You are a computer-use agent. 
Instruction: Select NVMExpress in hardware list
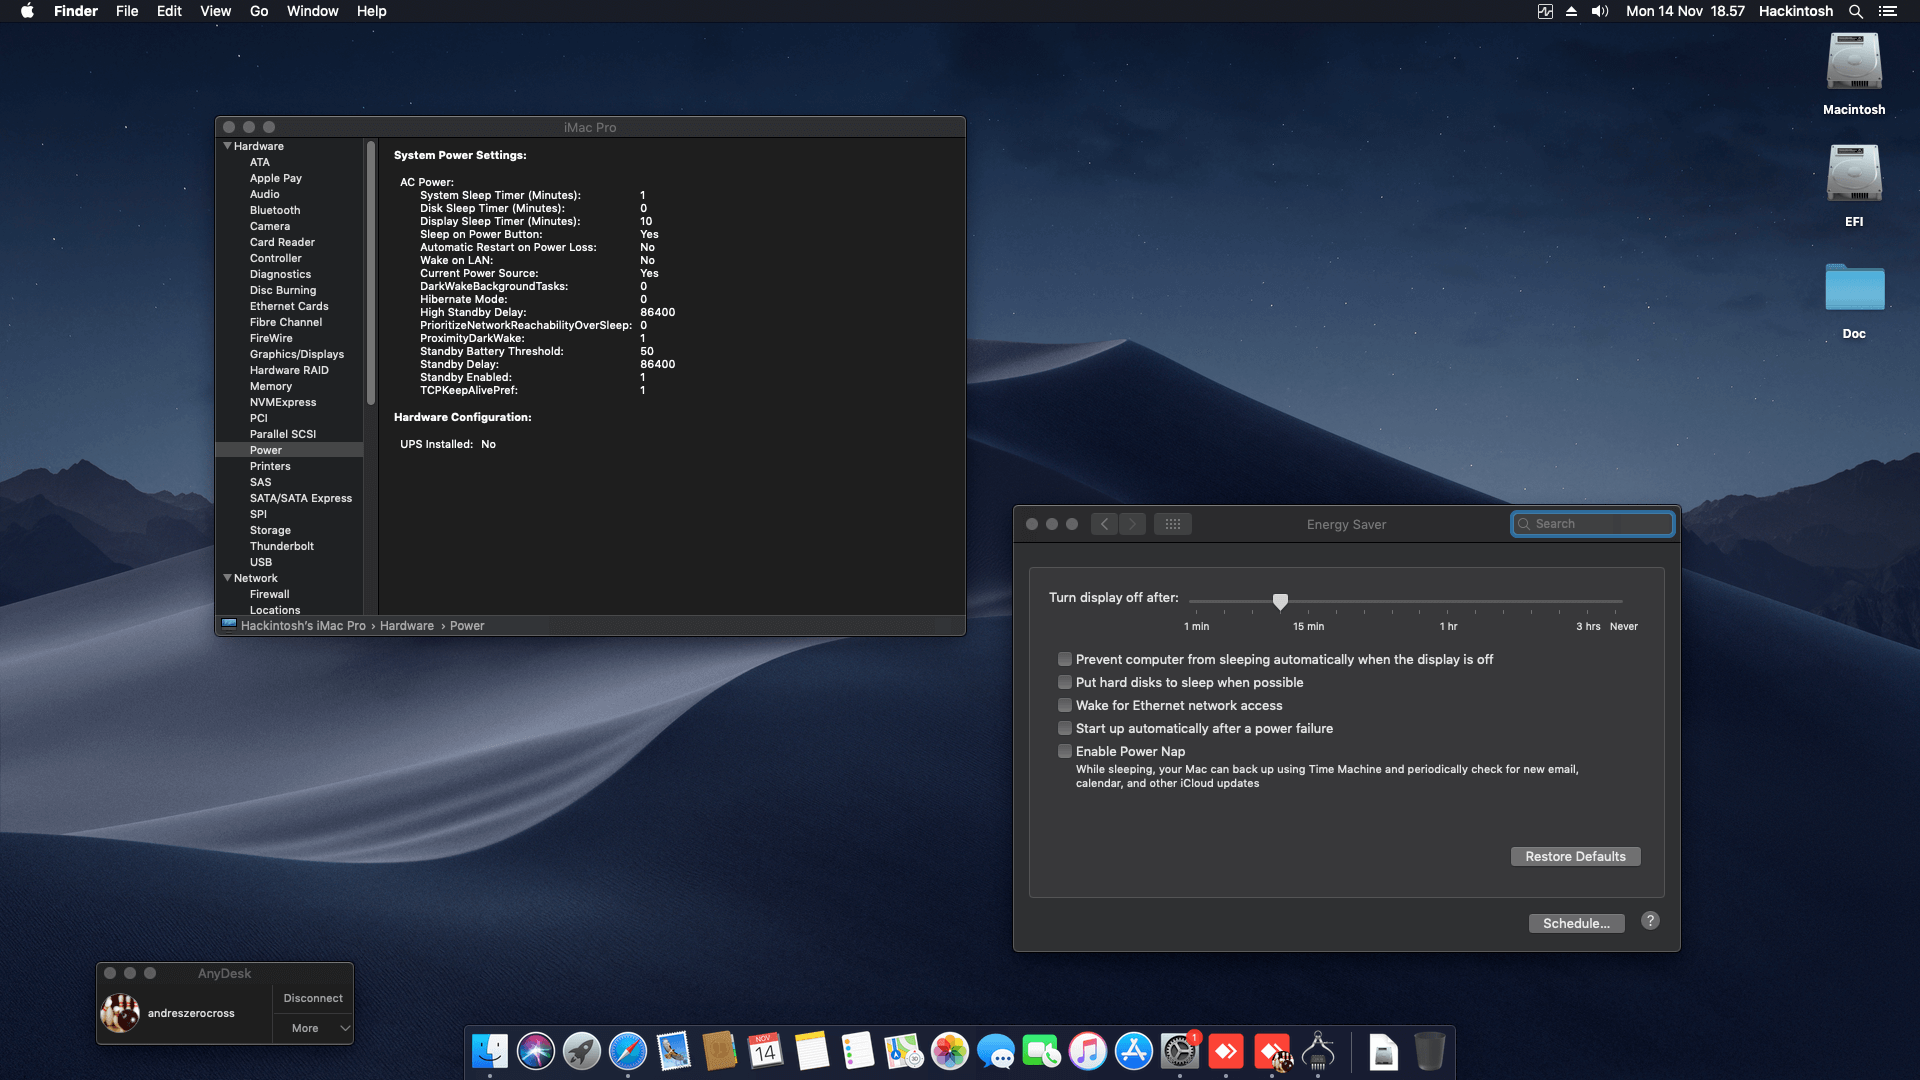coord(282,402)
